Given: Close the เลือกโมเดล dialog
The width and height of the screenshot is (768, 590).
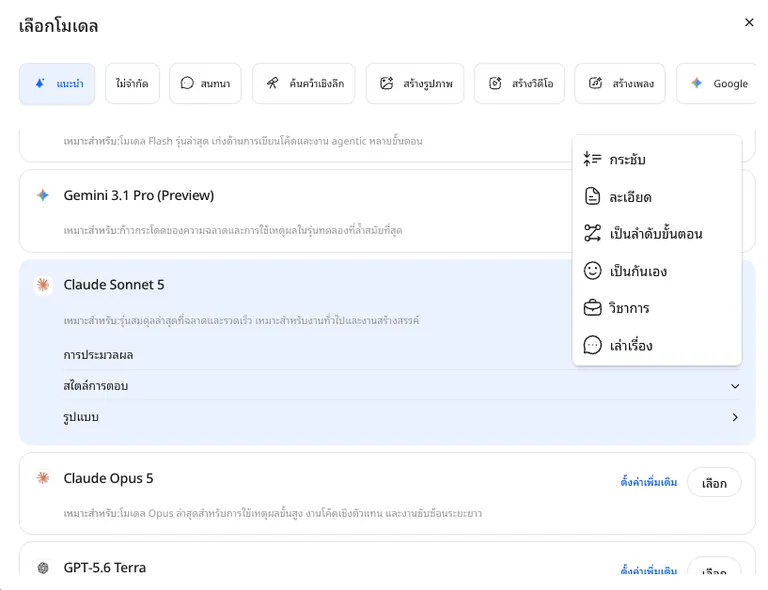Looking at the screenshot, I should pos(749,22).
